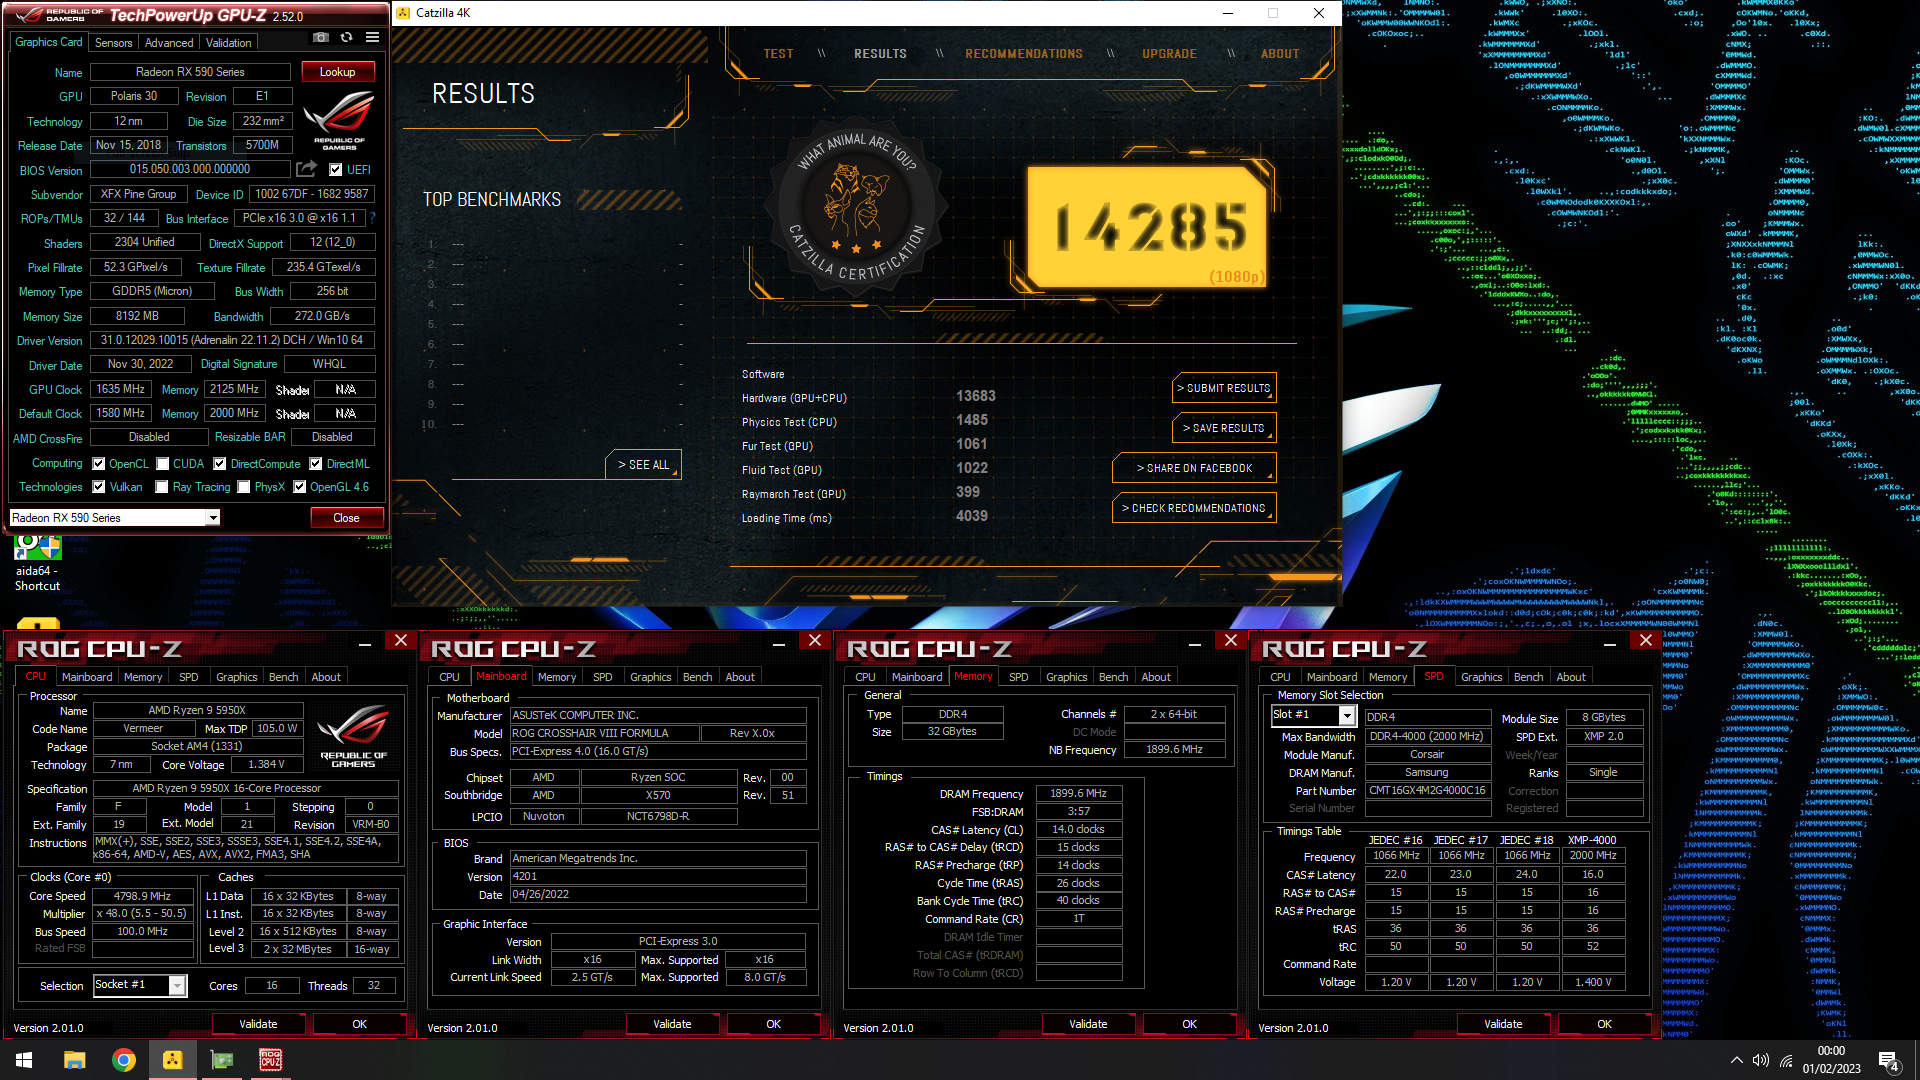The width and height of the screenshot is (1920, 1080).
Task: Click SHARE ON FACEBOOK button
Action: pos(1194,468)
